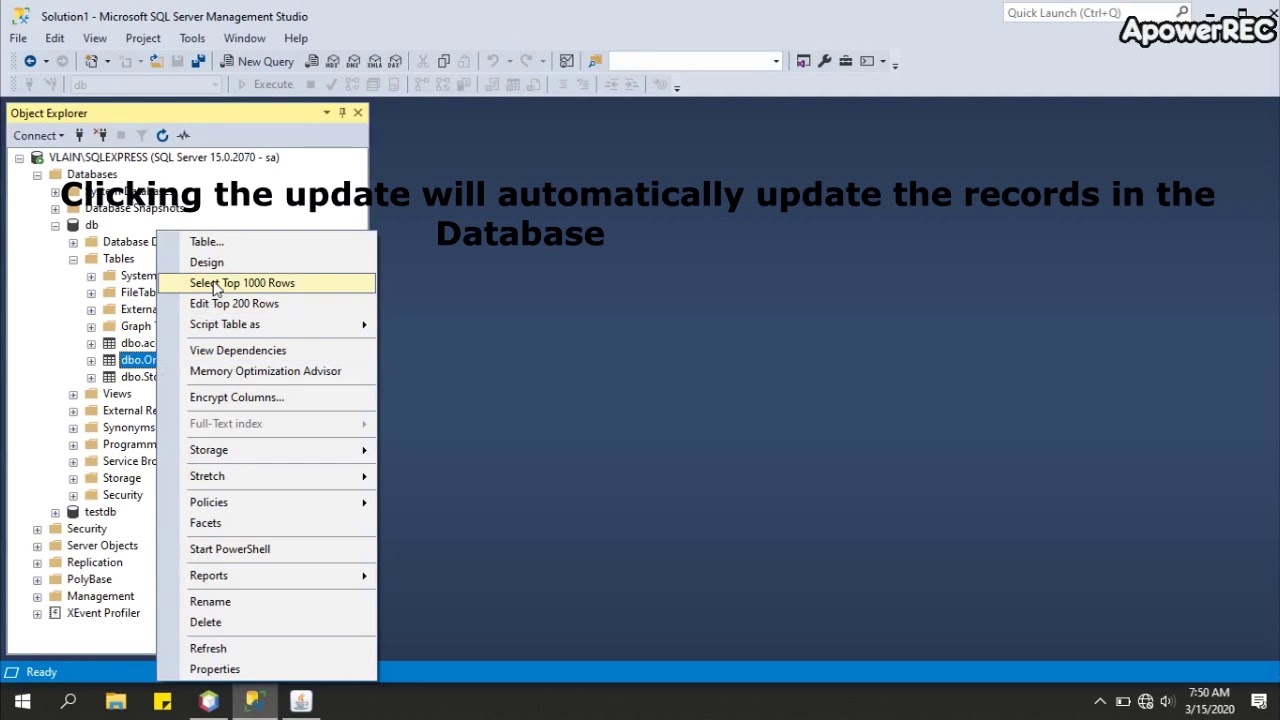Click the New Query toolbar button
Screen dimensions: 1280x720
256,61
